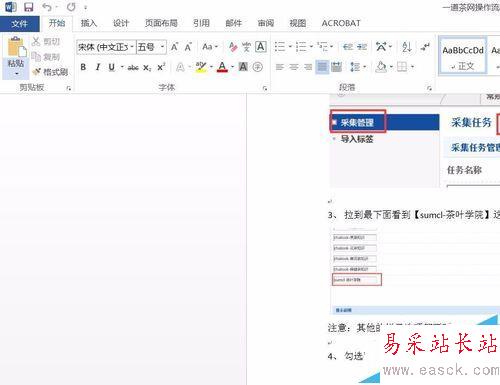Toggle italic formatting
500x385 pixels.
(x=98, y=67)
